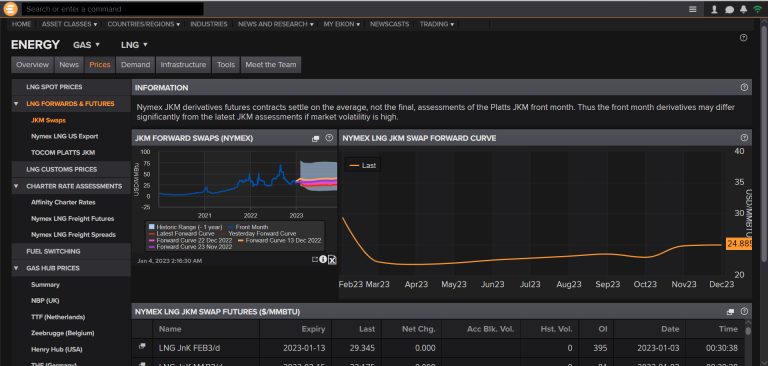Toggle the Last series in the forward curve legend
This screenshot has height=366, width=768.
click(363, 166)
